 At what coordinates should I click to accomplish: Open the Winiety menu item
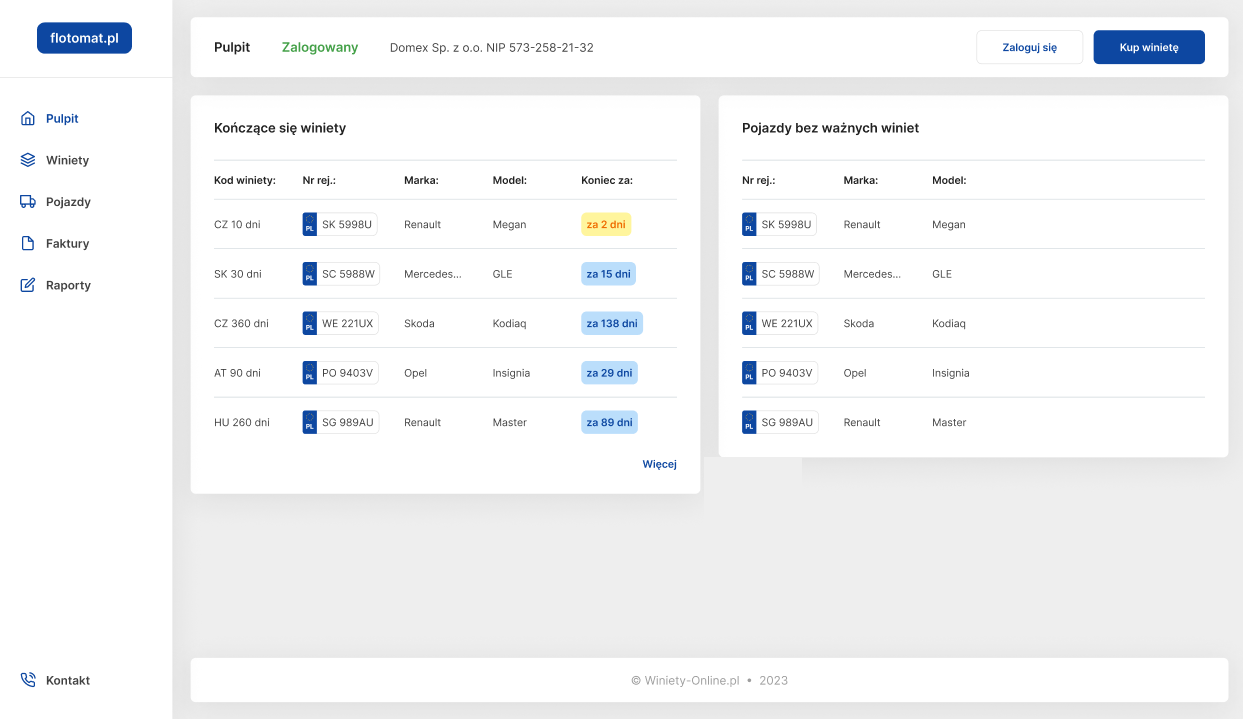[67, 160]
